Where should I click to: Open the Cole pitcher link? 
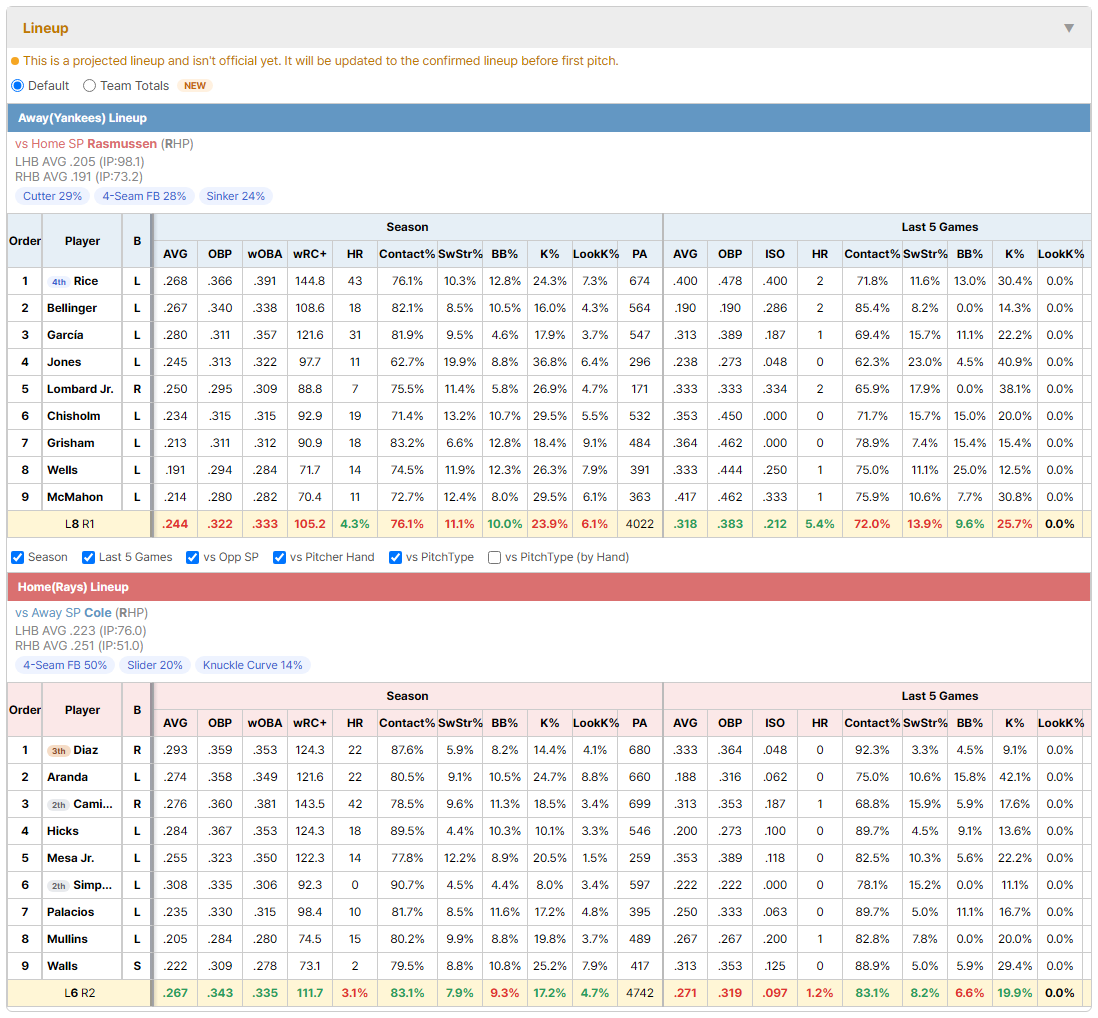(98, 613)
